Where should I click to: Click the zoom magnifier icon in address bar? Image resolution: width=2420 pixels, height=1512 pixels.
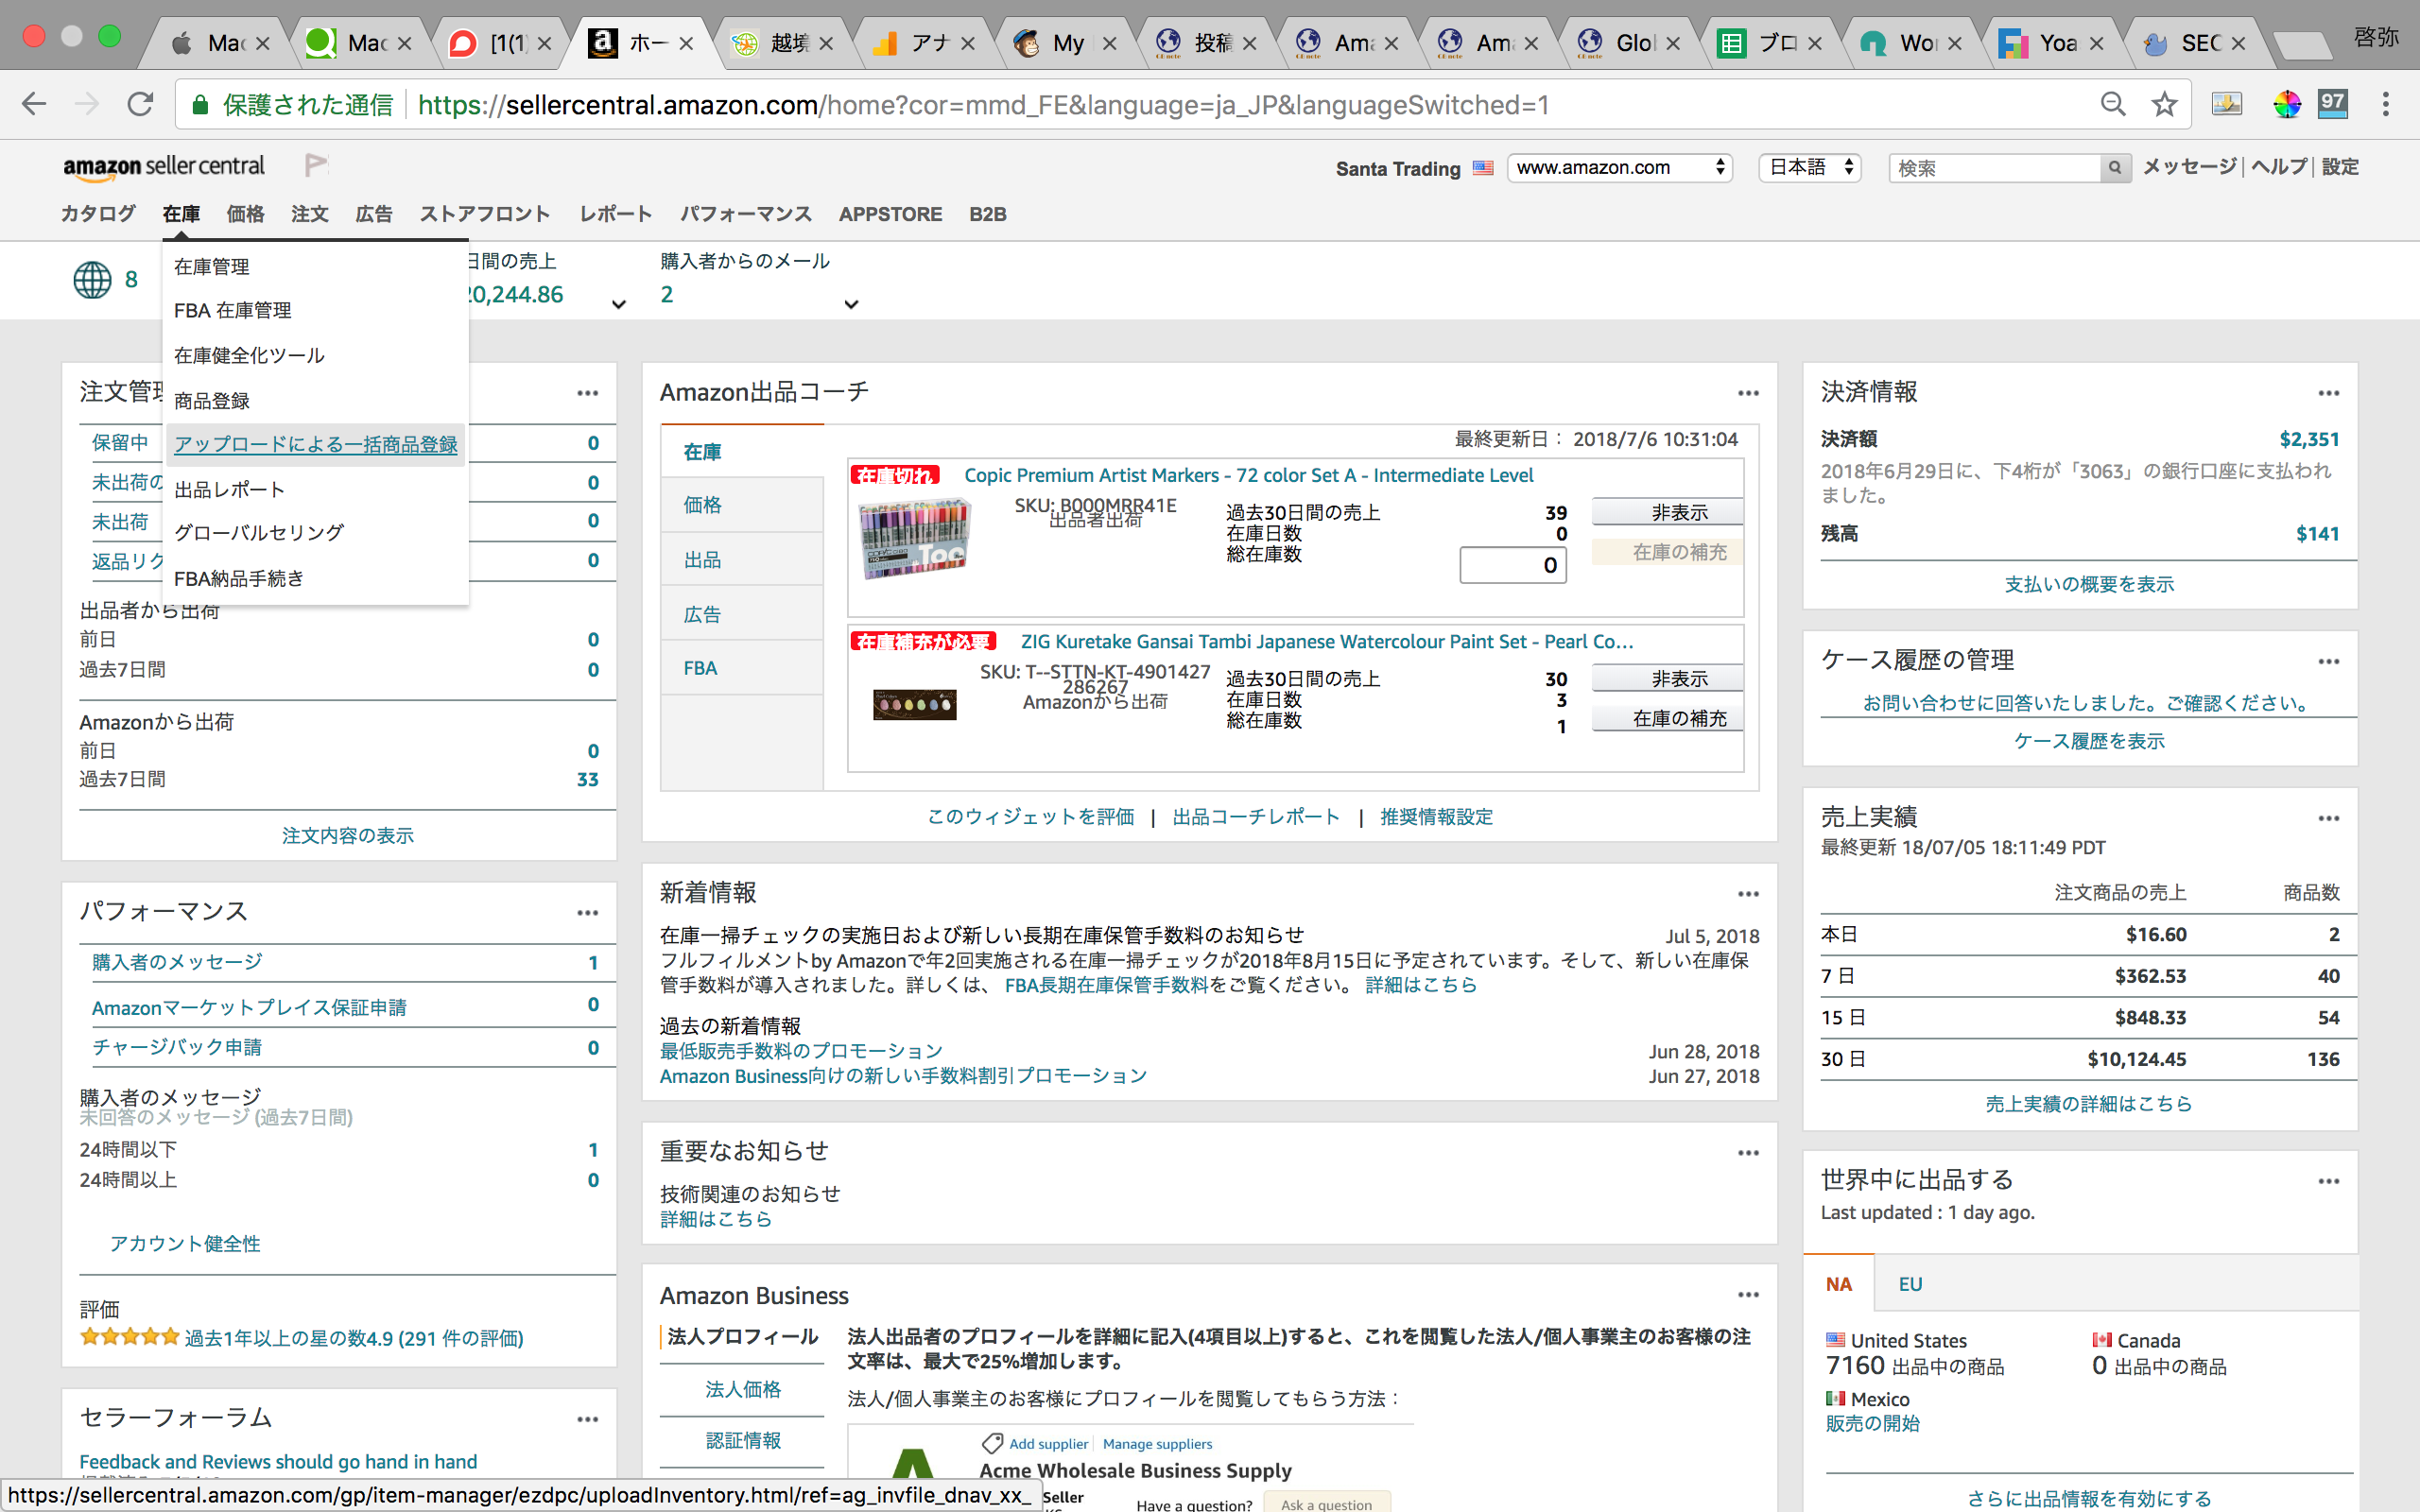[2112, 104]
